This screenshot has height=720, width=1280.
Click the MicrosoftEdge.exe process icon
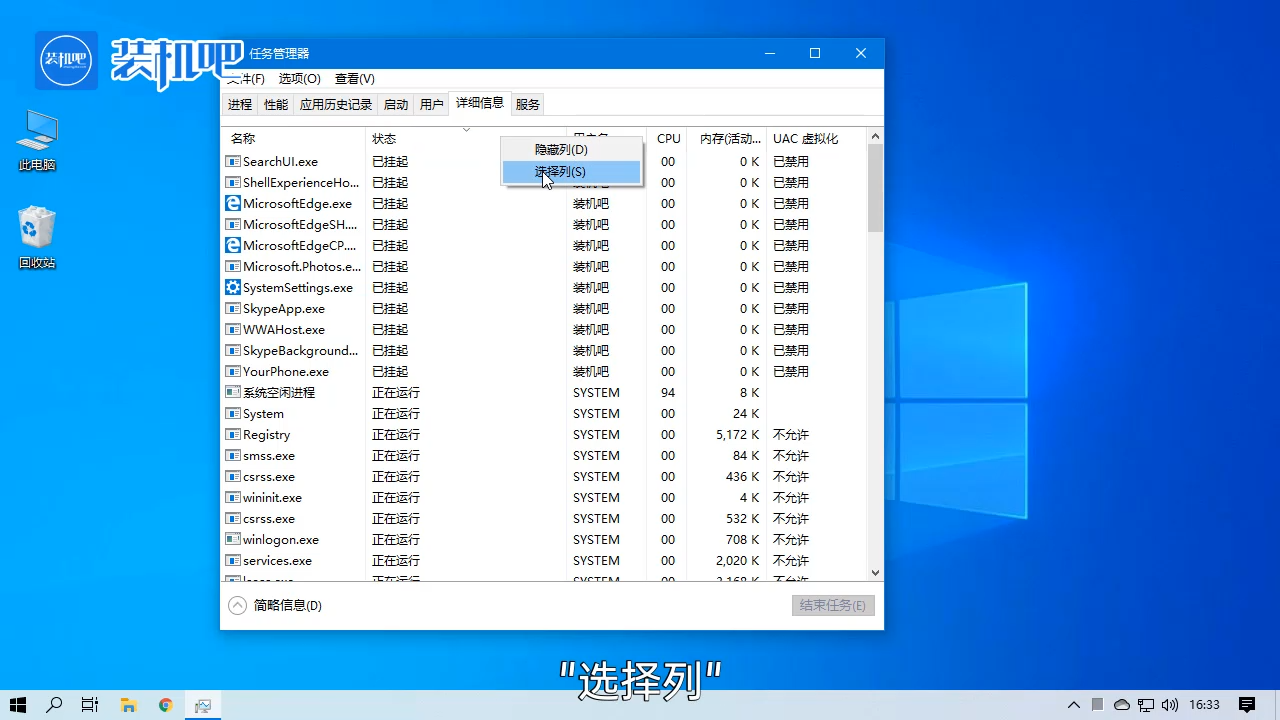tap(233, 203)
